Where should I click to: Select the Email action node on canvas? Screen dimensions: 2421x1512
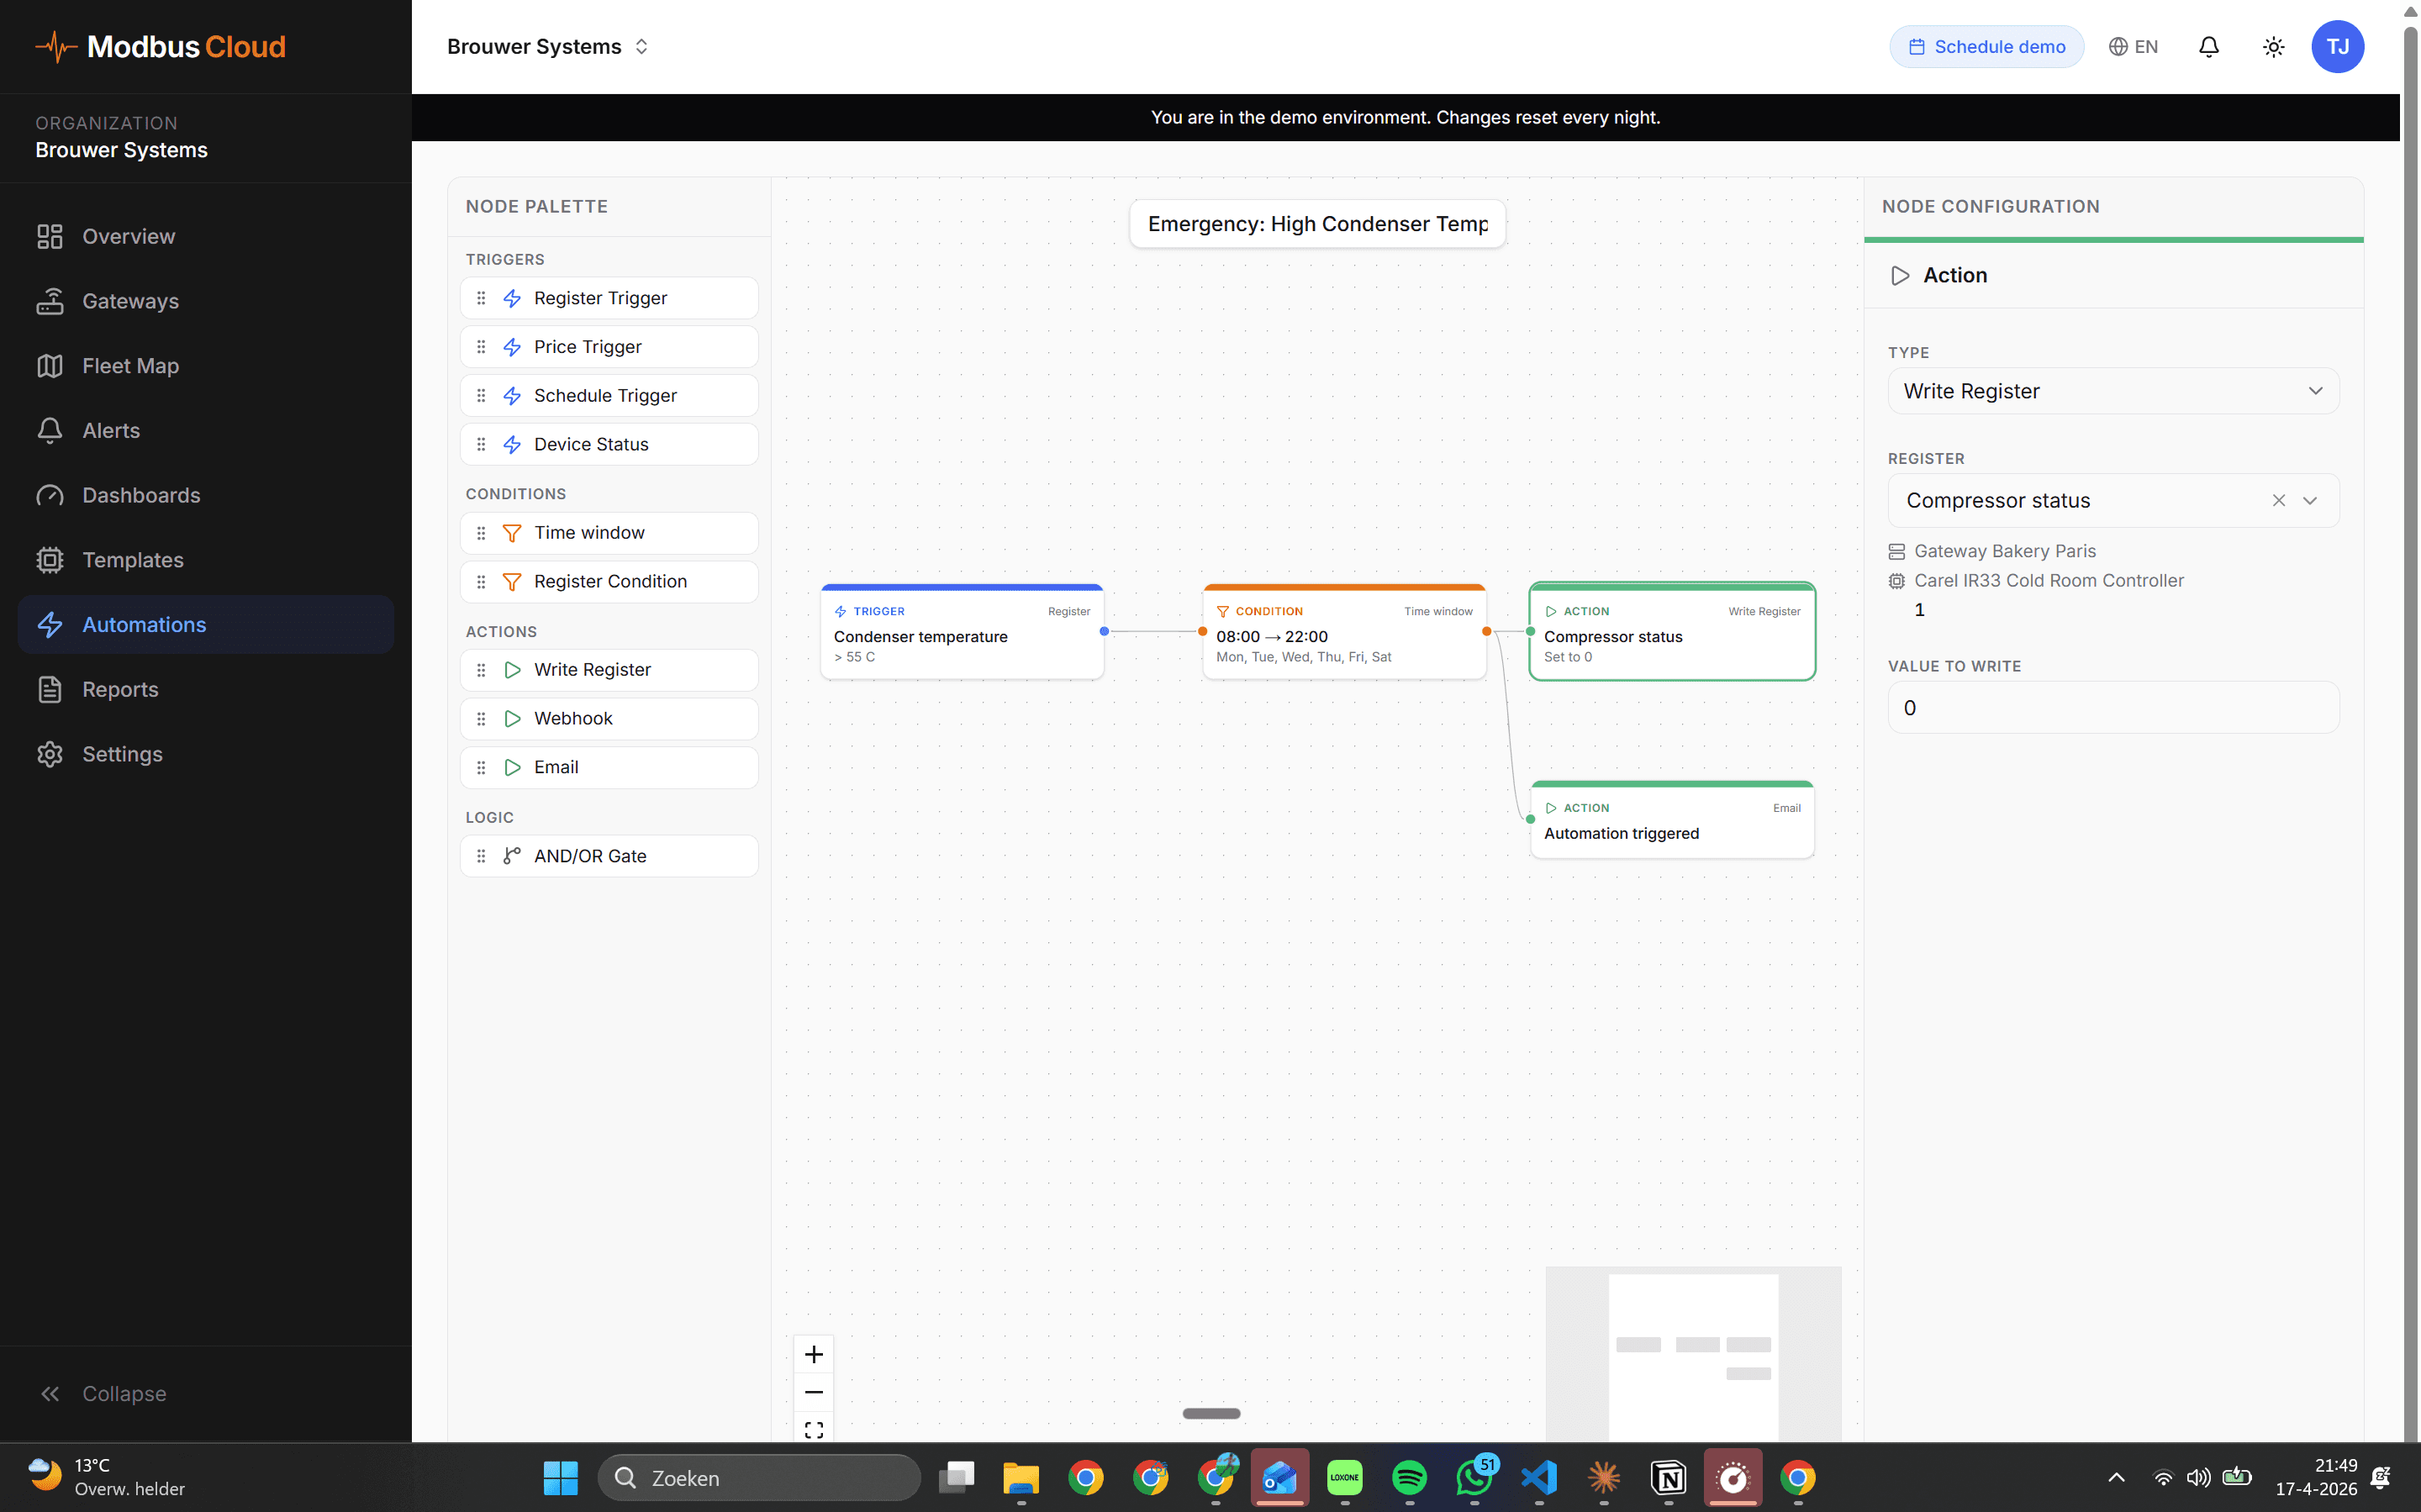point(1671,821)
